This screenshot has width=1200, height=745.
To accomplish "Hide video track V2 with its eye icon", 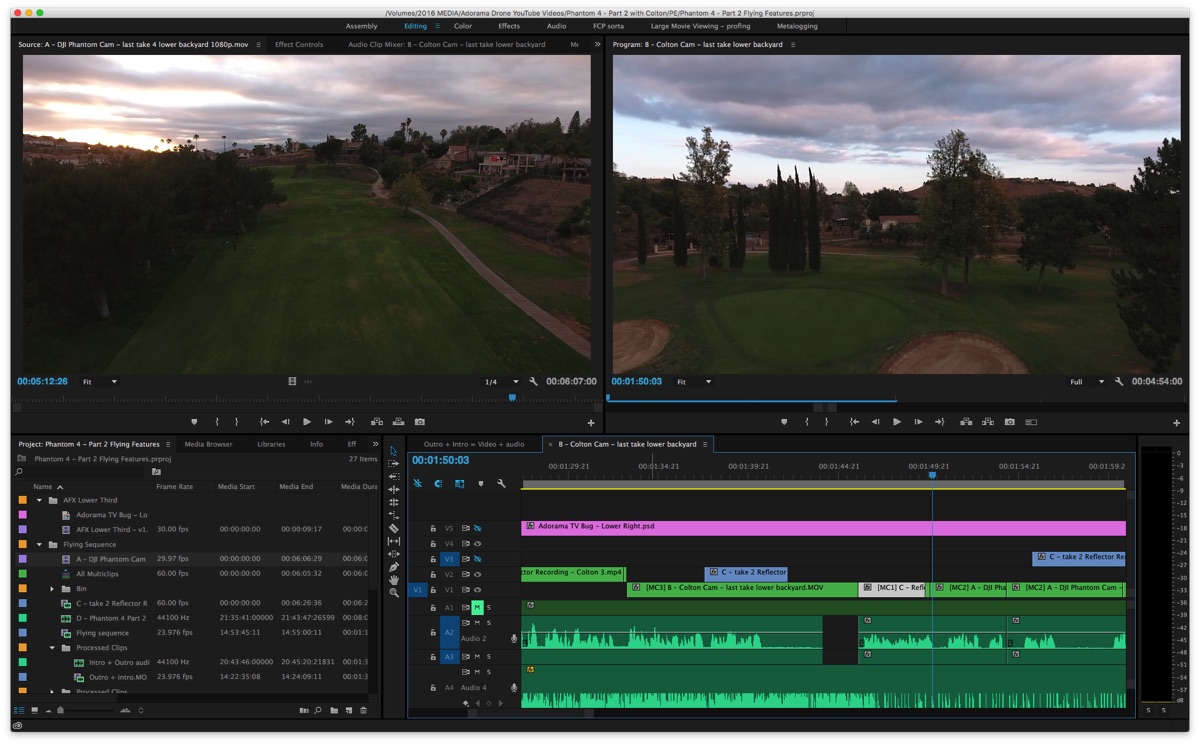I will click(x=478, y=575).
